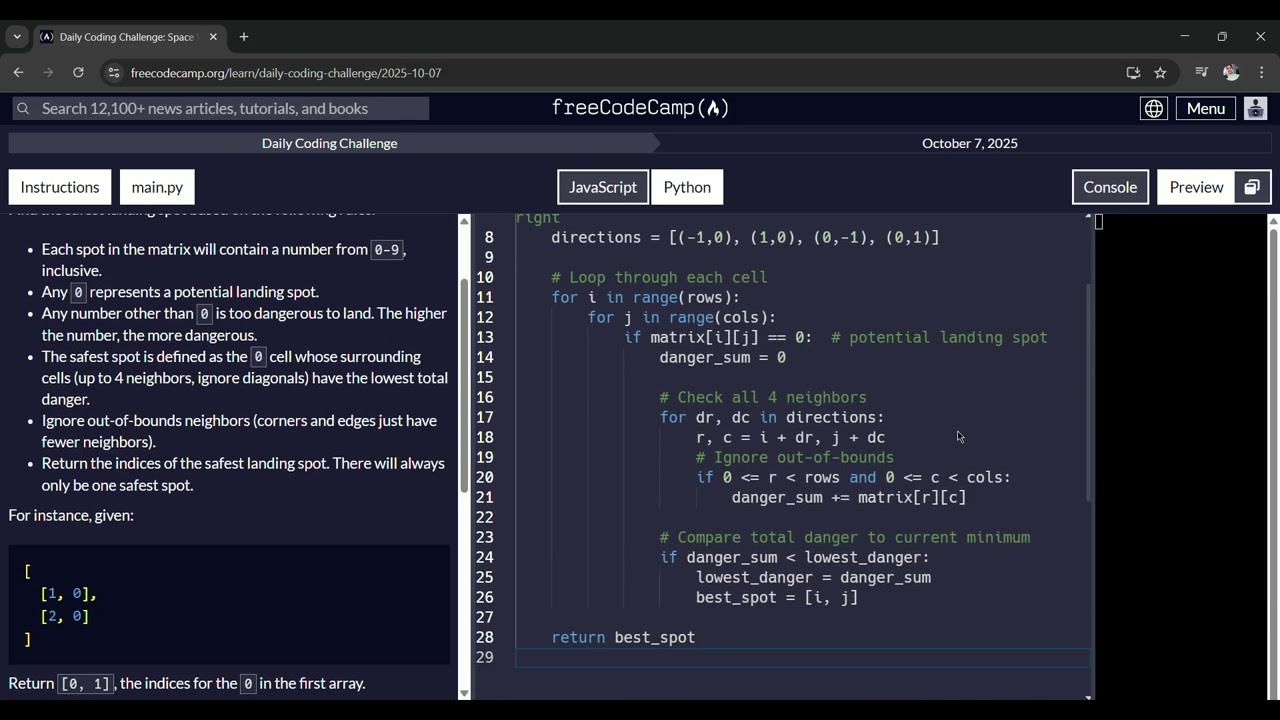1280x720 pixels.
Task: View site information icon in address bar
Action: click(x=114, y=73)
